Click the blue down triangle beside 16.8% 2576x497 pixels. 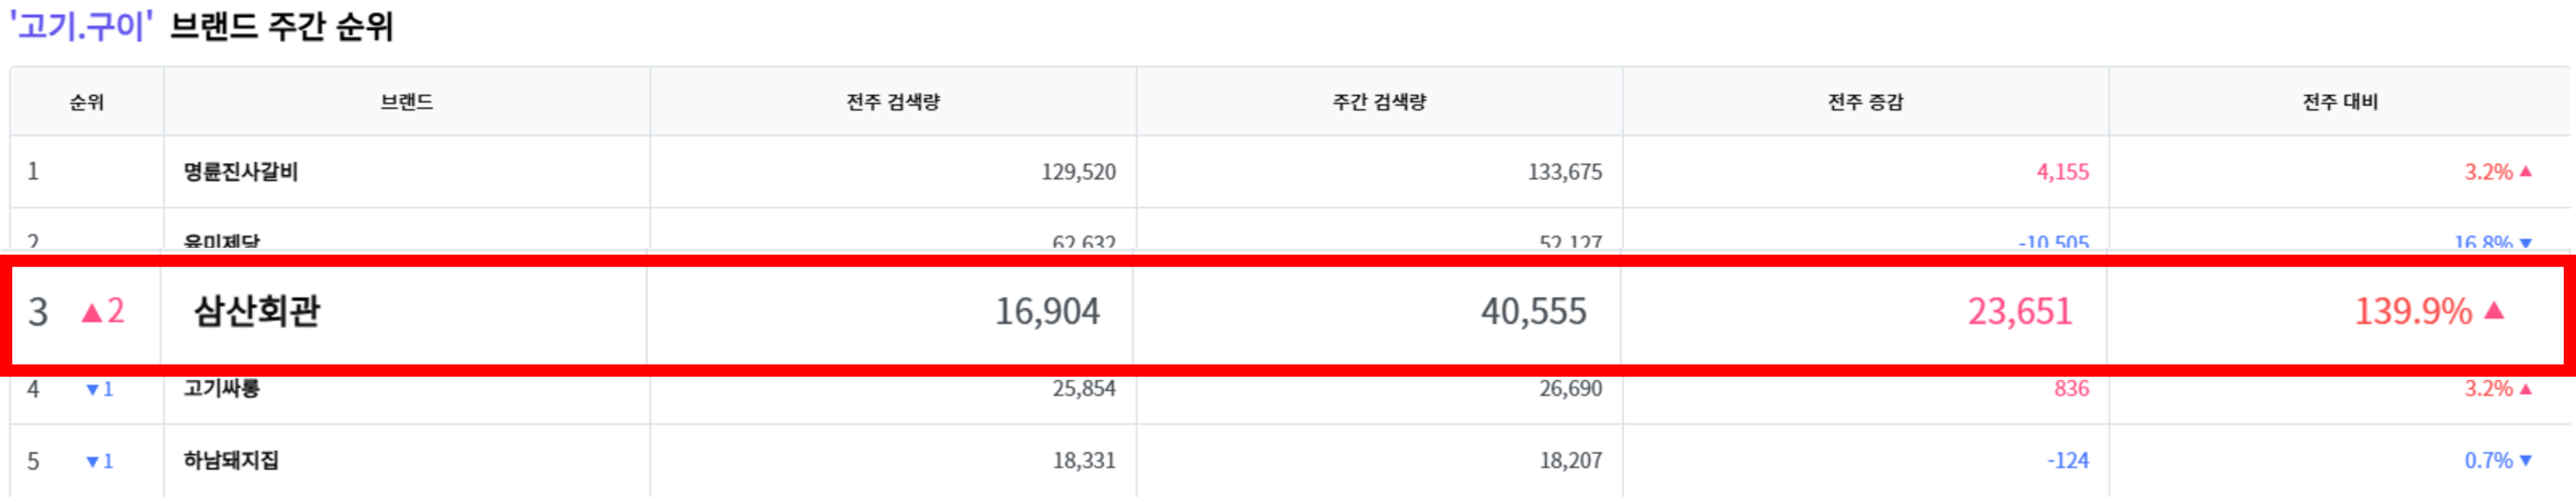(x=2526, y=243)
